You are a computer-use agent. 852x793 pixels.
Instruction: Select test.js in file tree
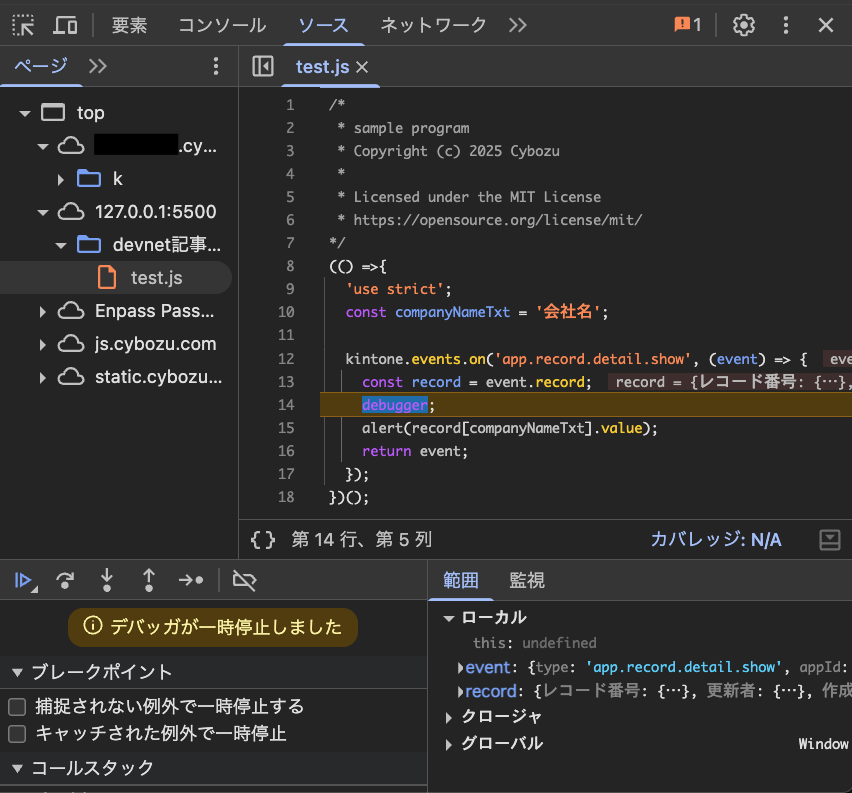[x=116, y=278]
